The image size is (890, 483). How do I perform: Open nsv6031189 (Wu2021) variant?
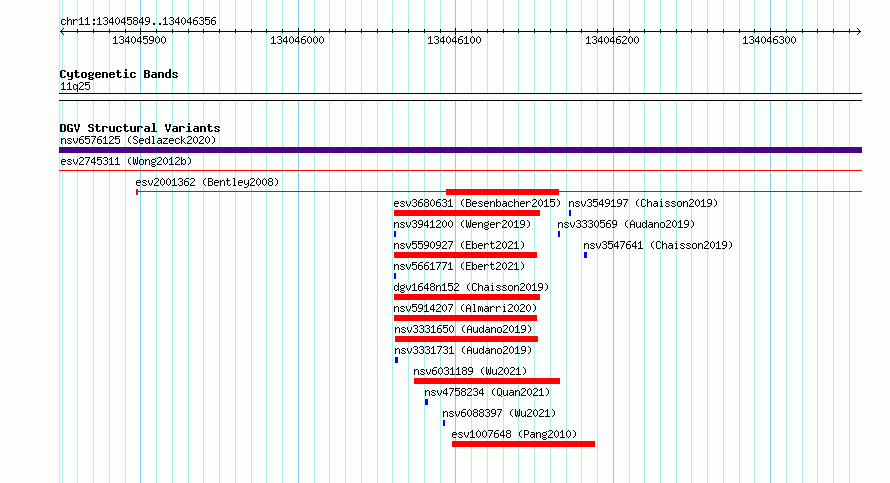tap(470, 371)
